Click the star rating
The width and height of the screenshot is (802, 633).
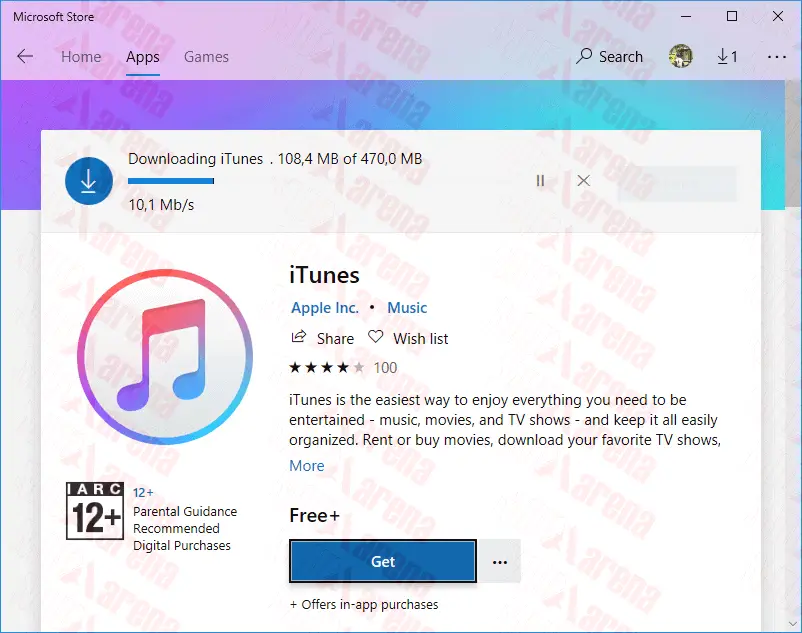[x=327, y=368]
